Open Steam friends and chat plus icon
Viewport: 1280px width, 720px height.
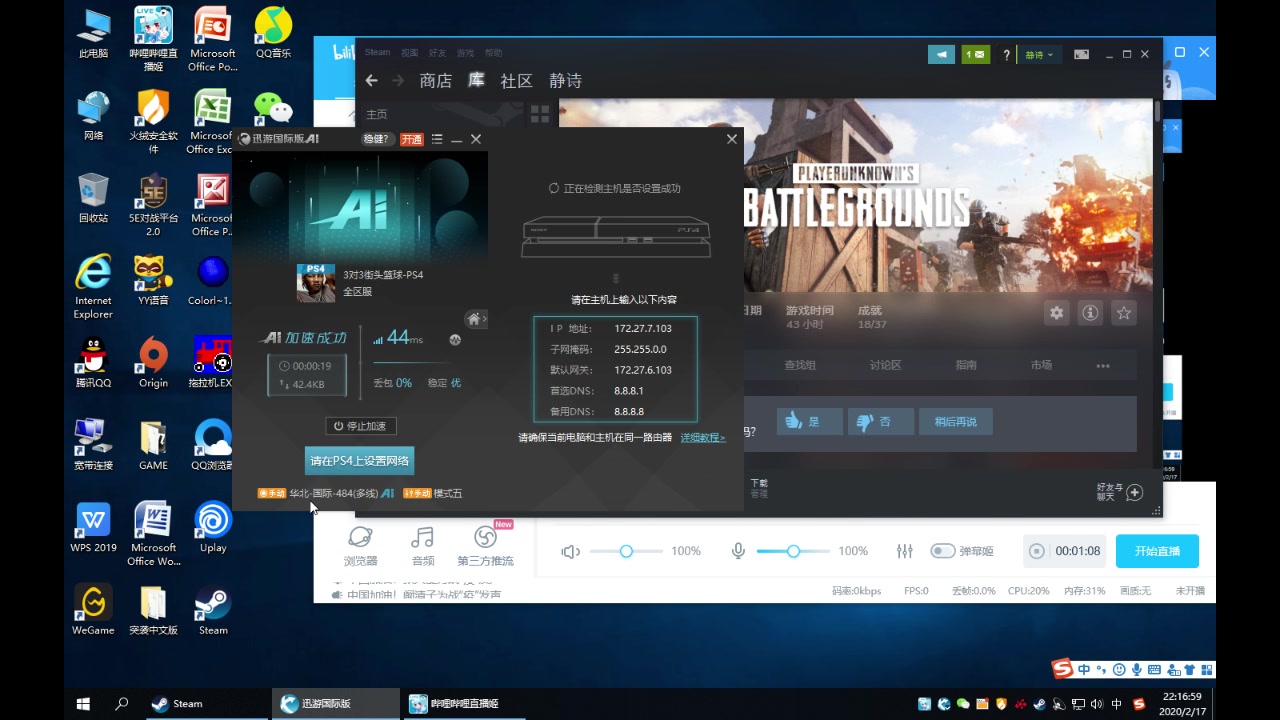click(x=1134, y=492)
